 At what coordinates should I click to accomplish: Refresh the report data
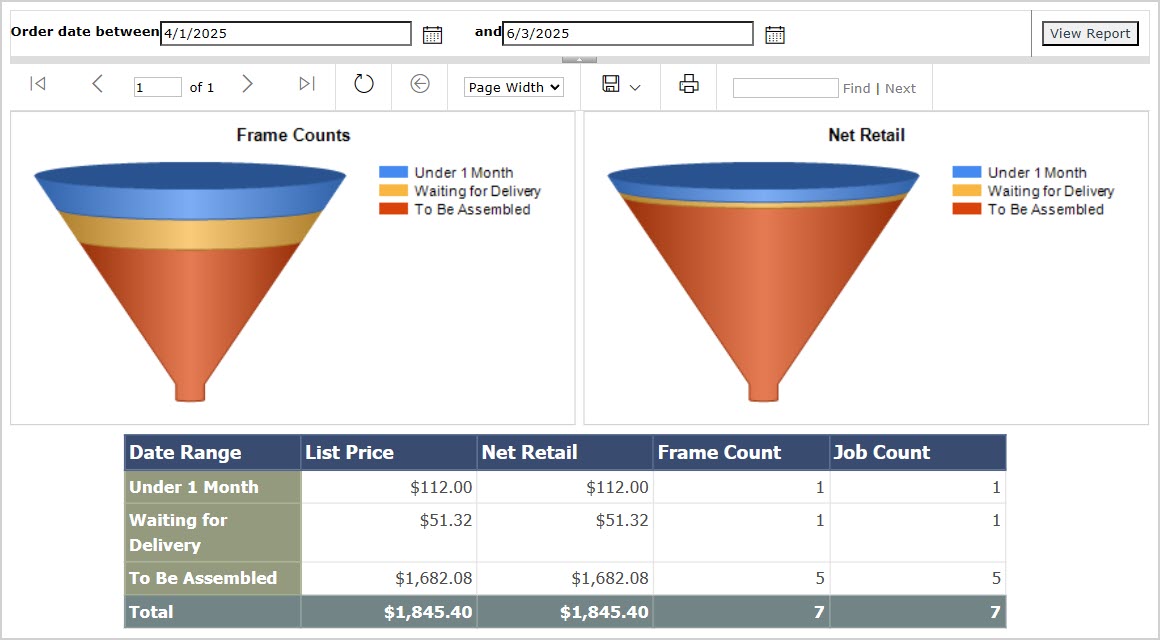tap(363, 86)
